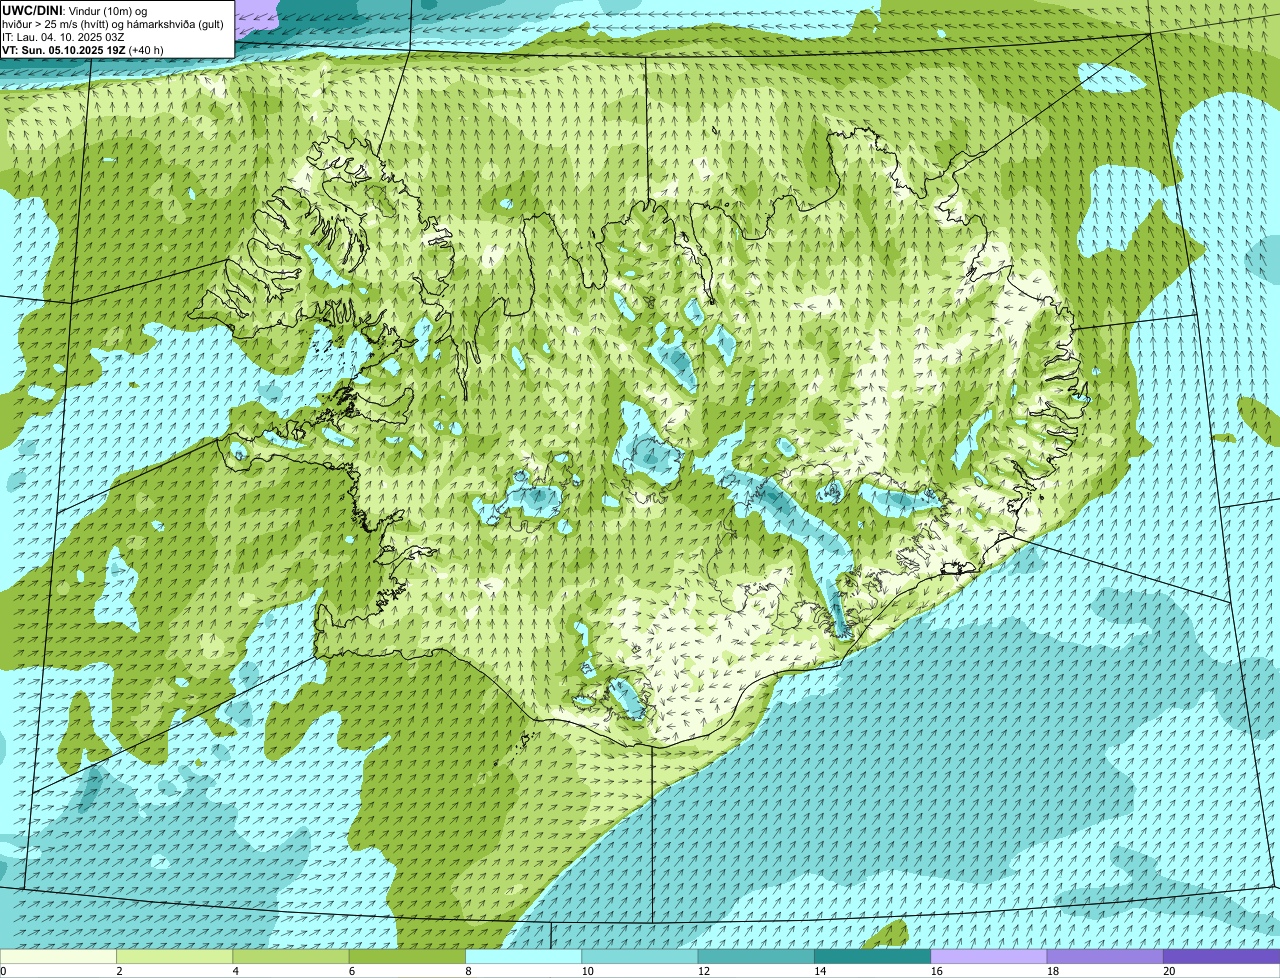Image resolution: width=1280 pixels, height=978 pixels.
Task: Select the olive green 6–8 m/s scale swatch
Action: (x=407, y=956)
